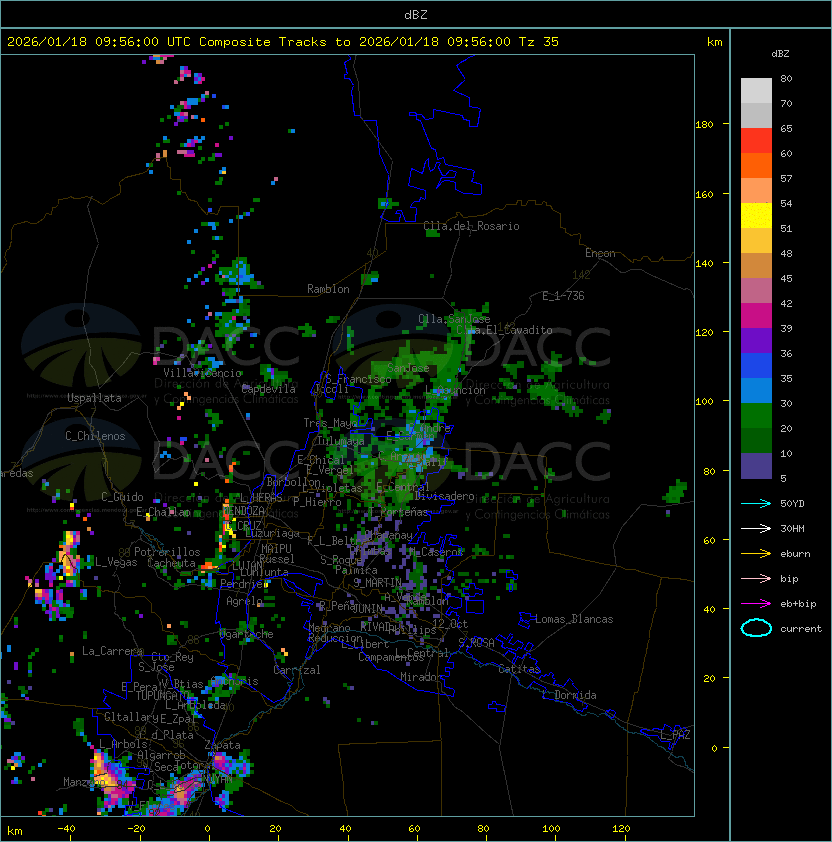Click the white 30HM arrow legend icon
Viewport: 832px width, 842px height.
pos(756,528)
